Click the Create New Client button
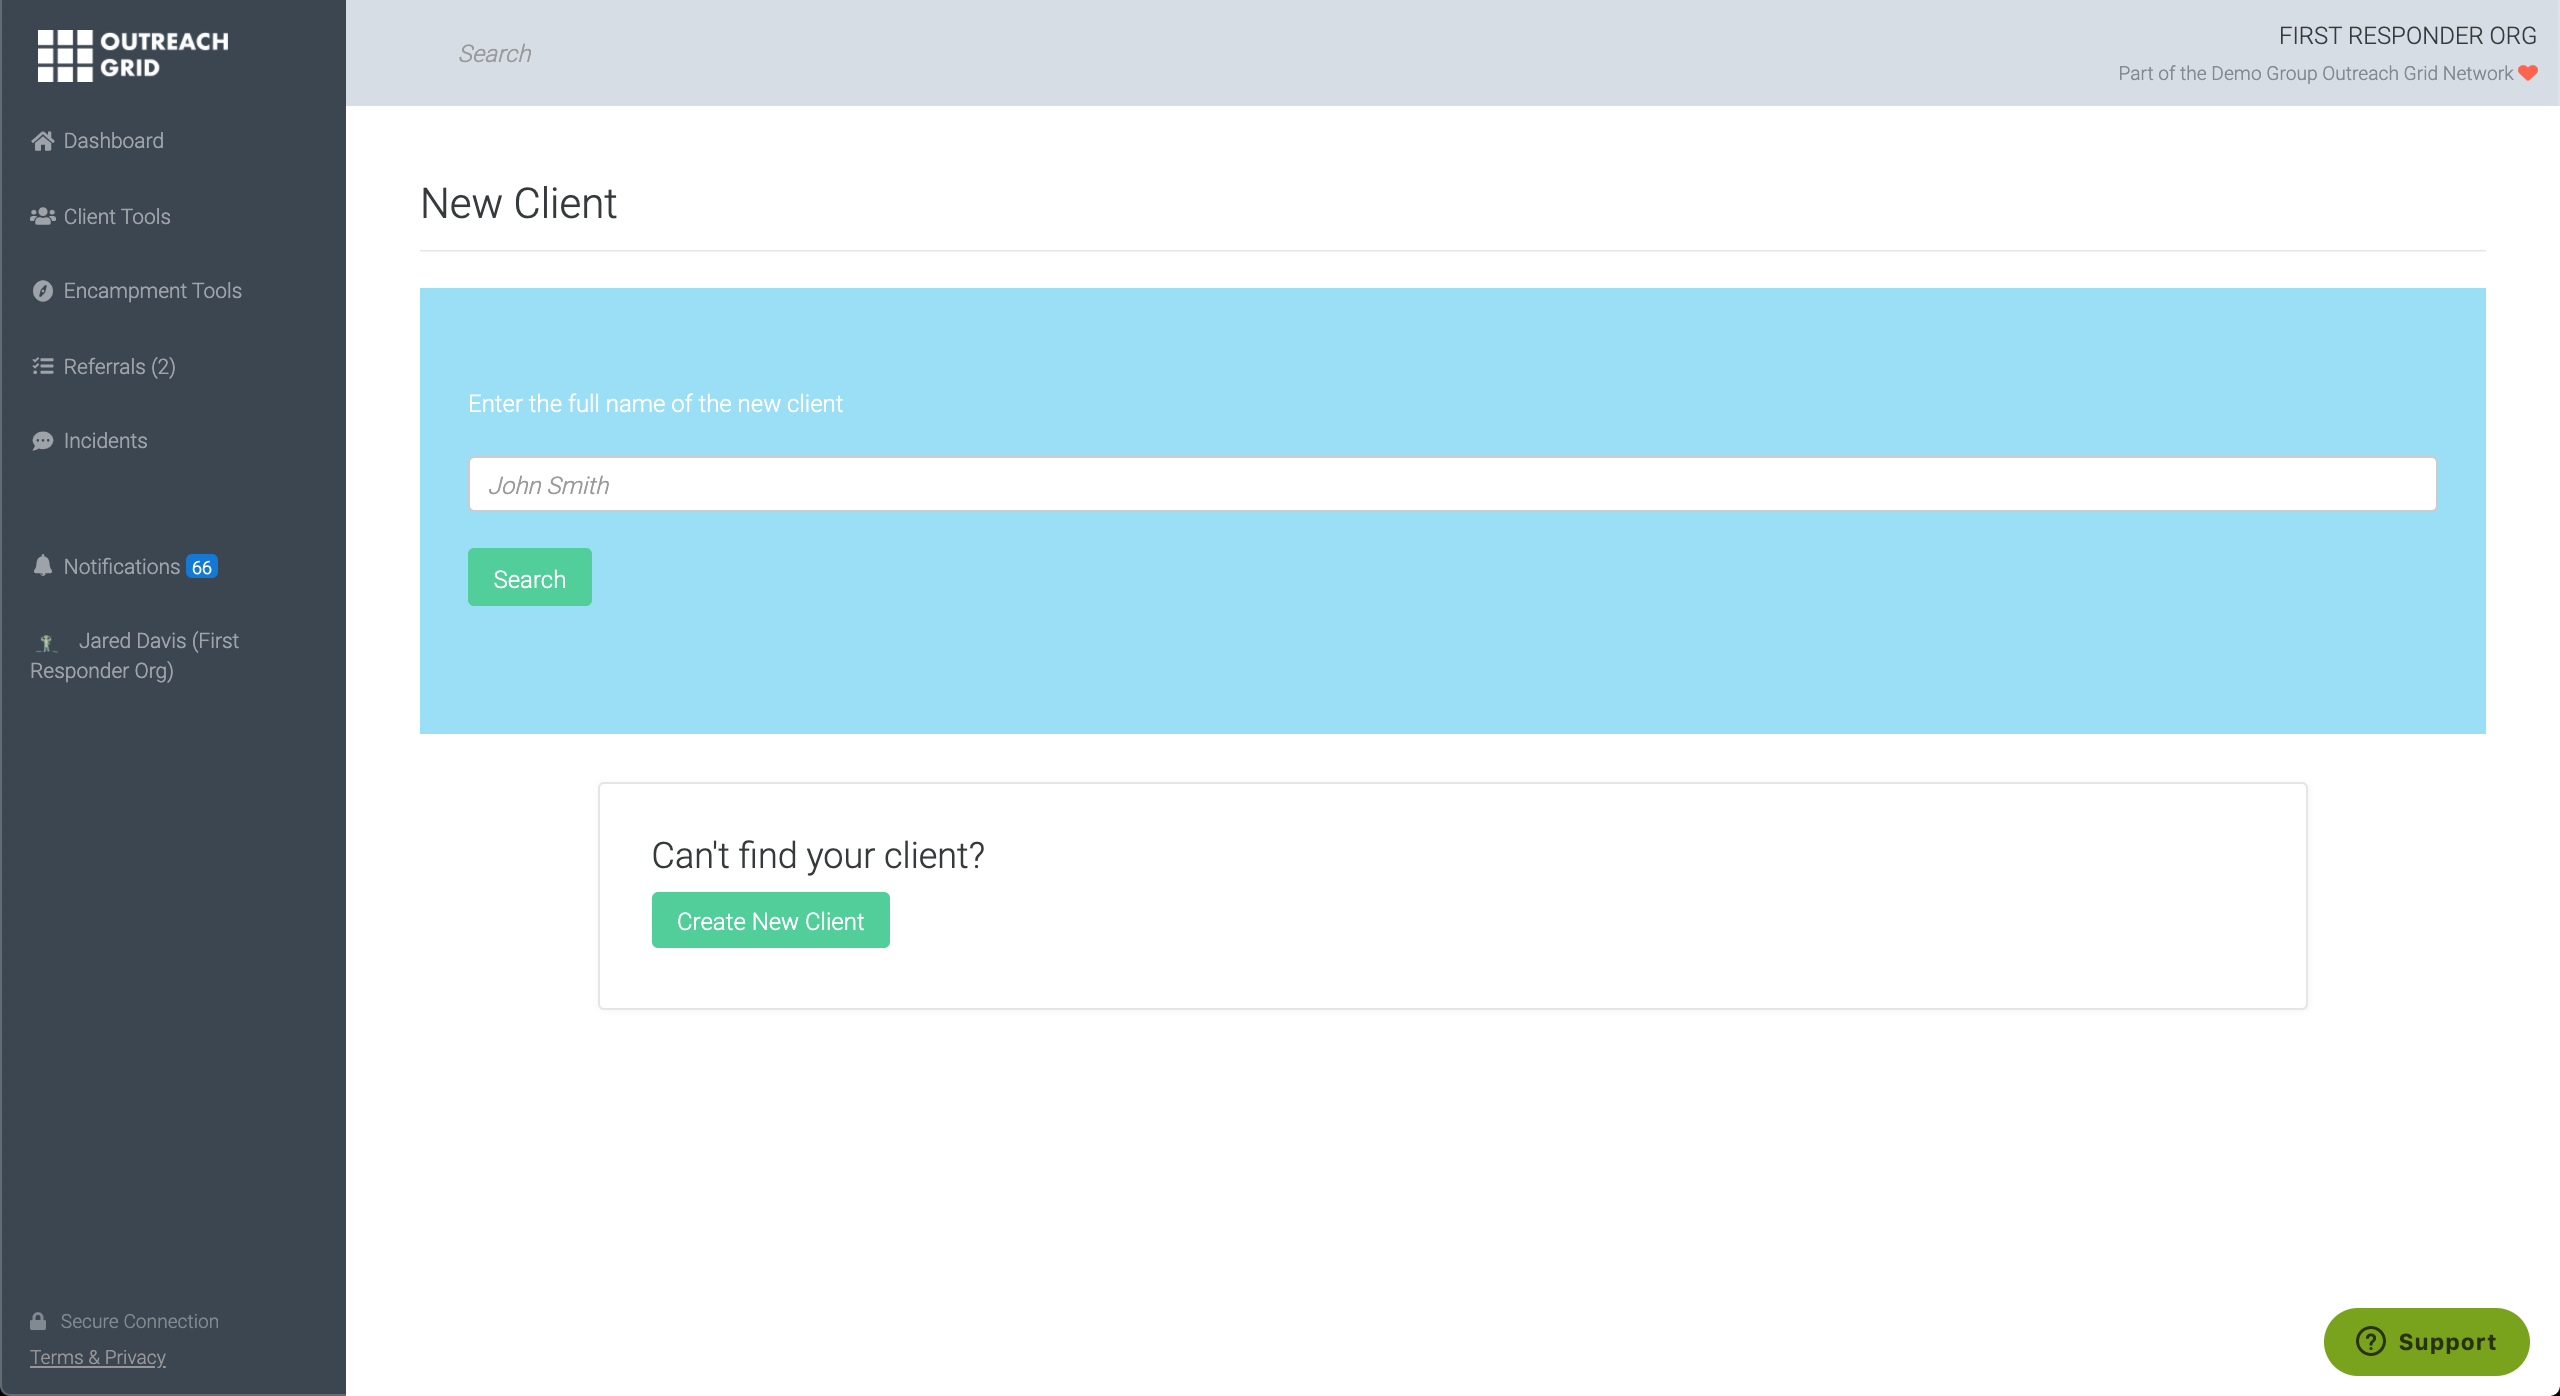2560x1396 pixels. [x=770, y=920]
